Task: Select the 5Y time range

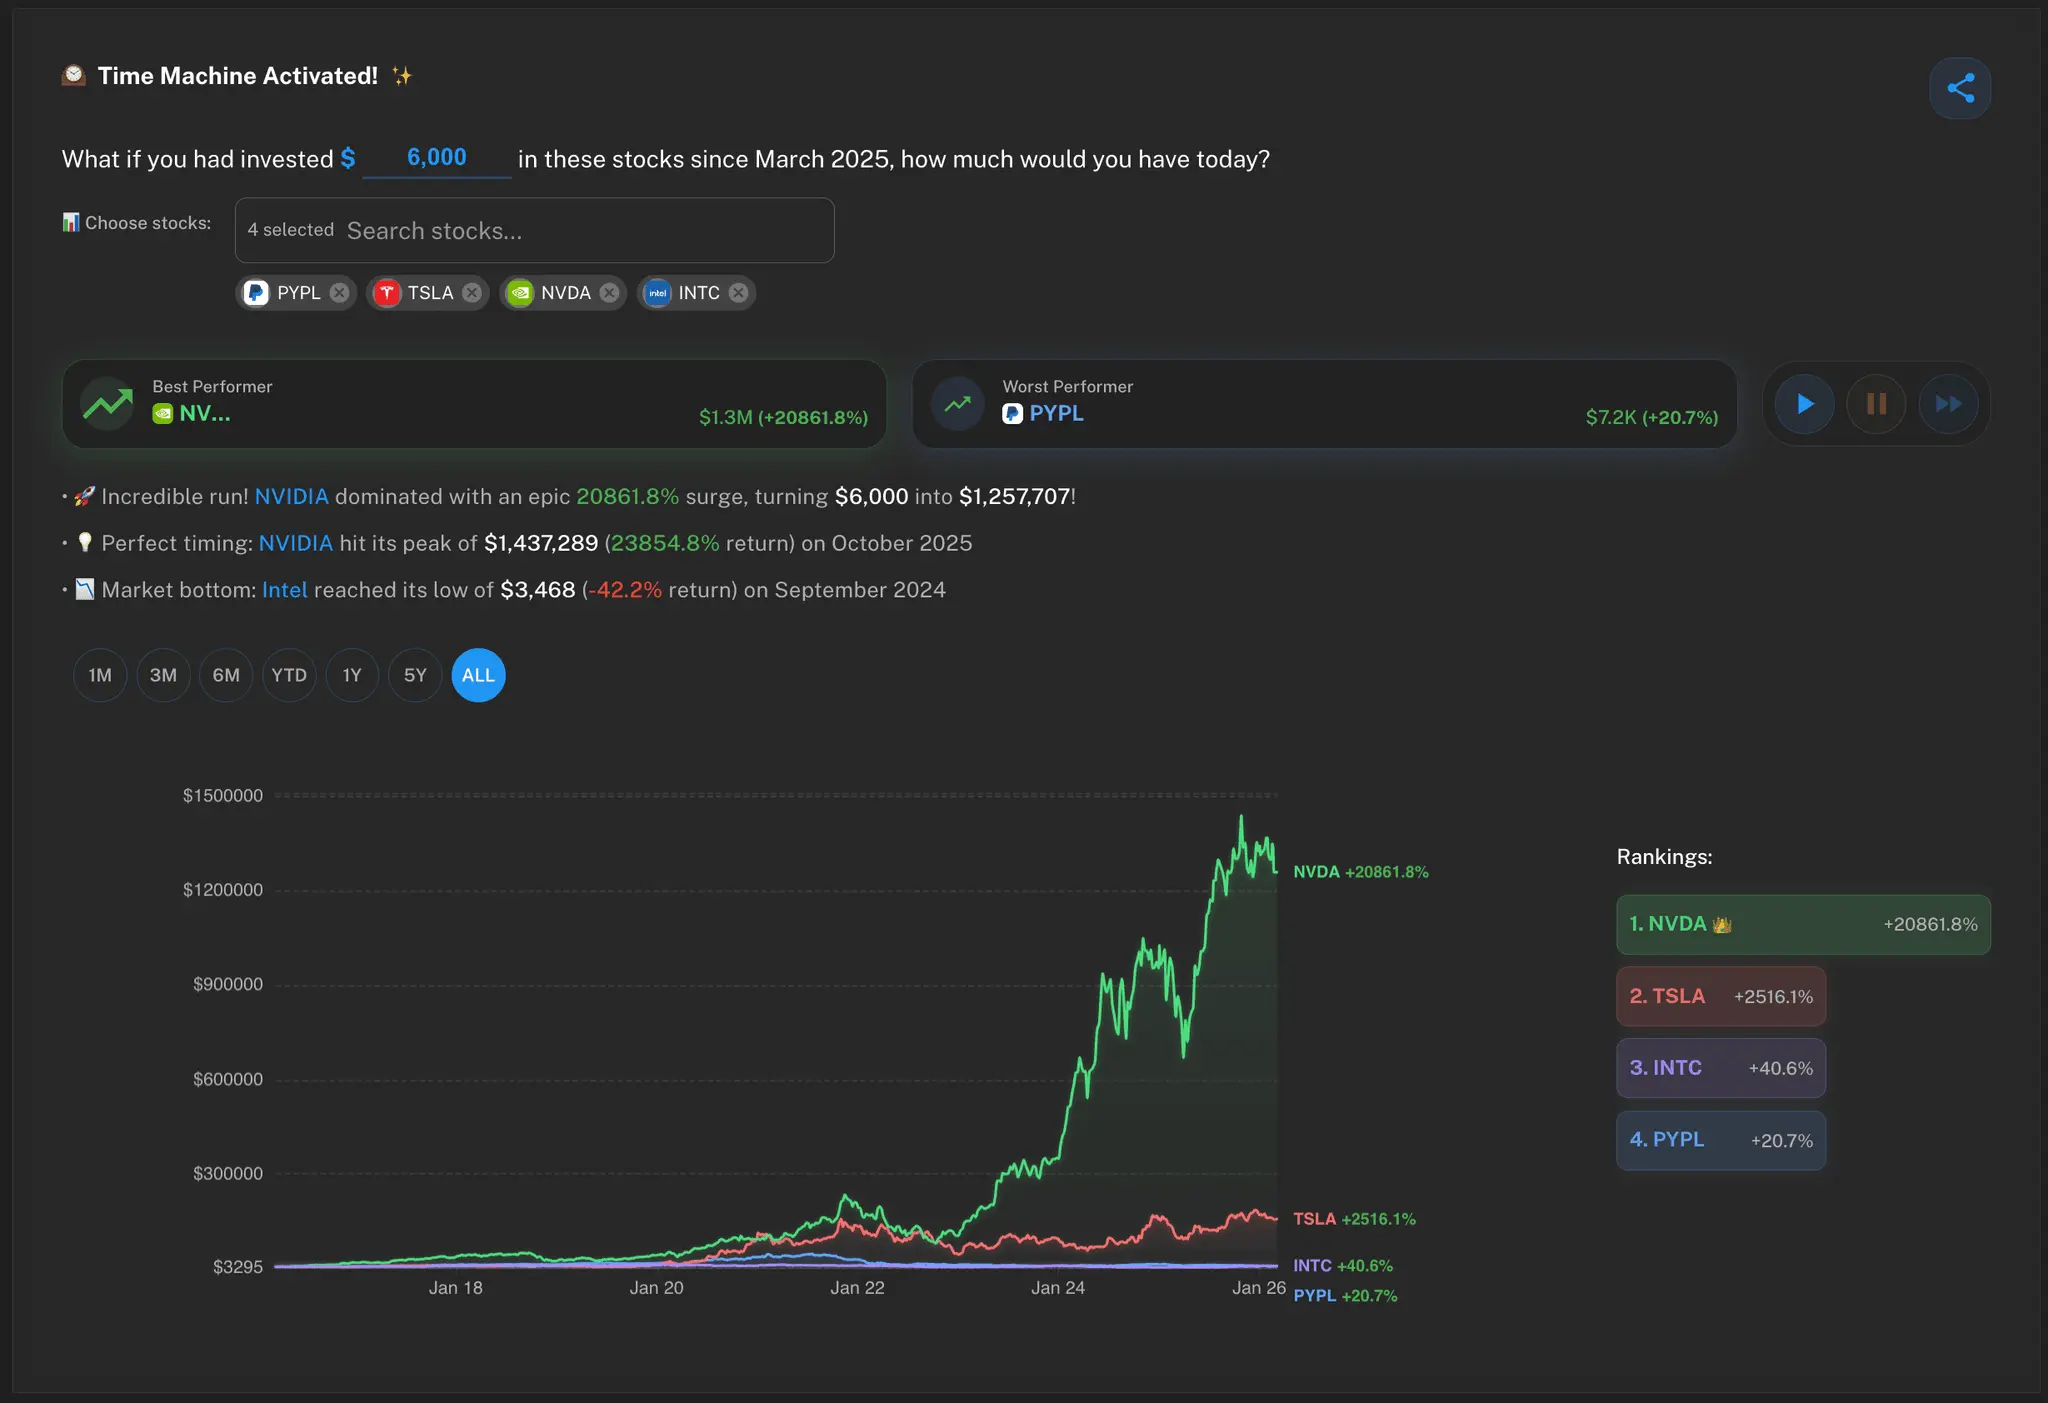Action: click(415, 676)
